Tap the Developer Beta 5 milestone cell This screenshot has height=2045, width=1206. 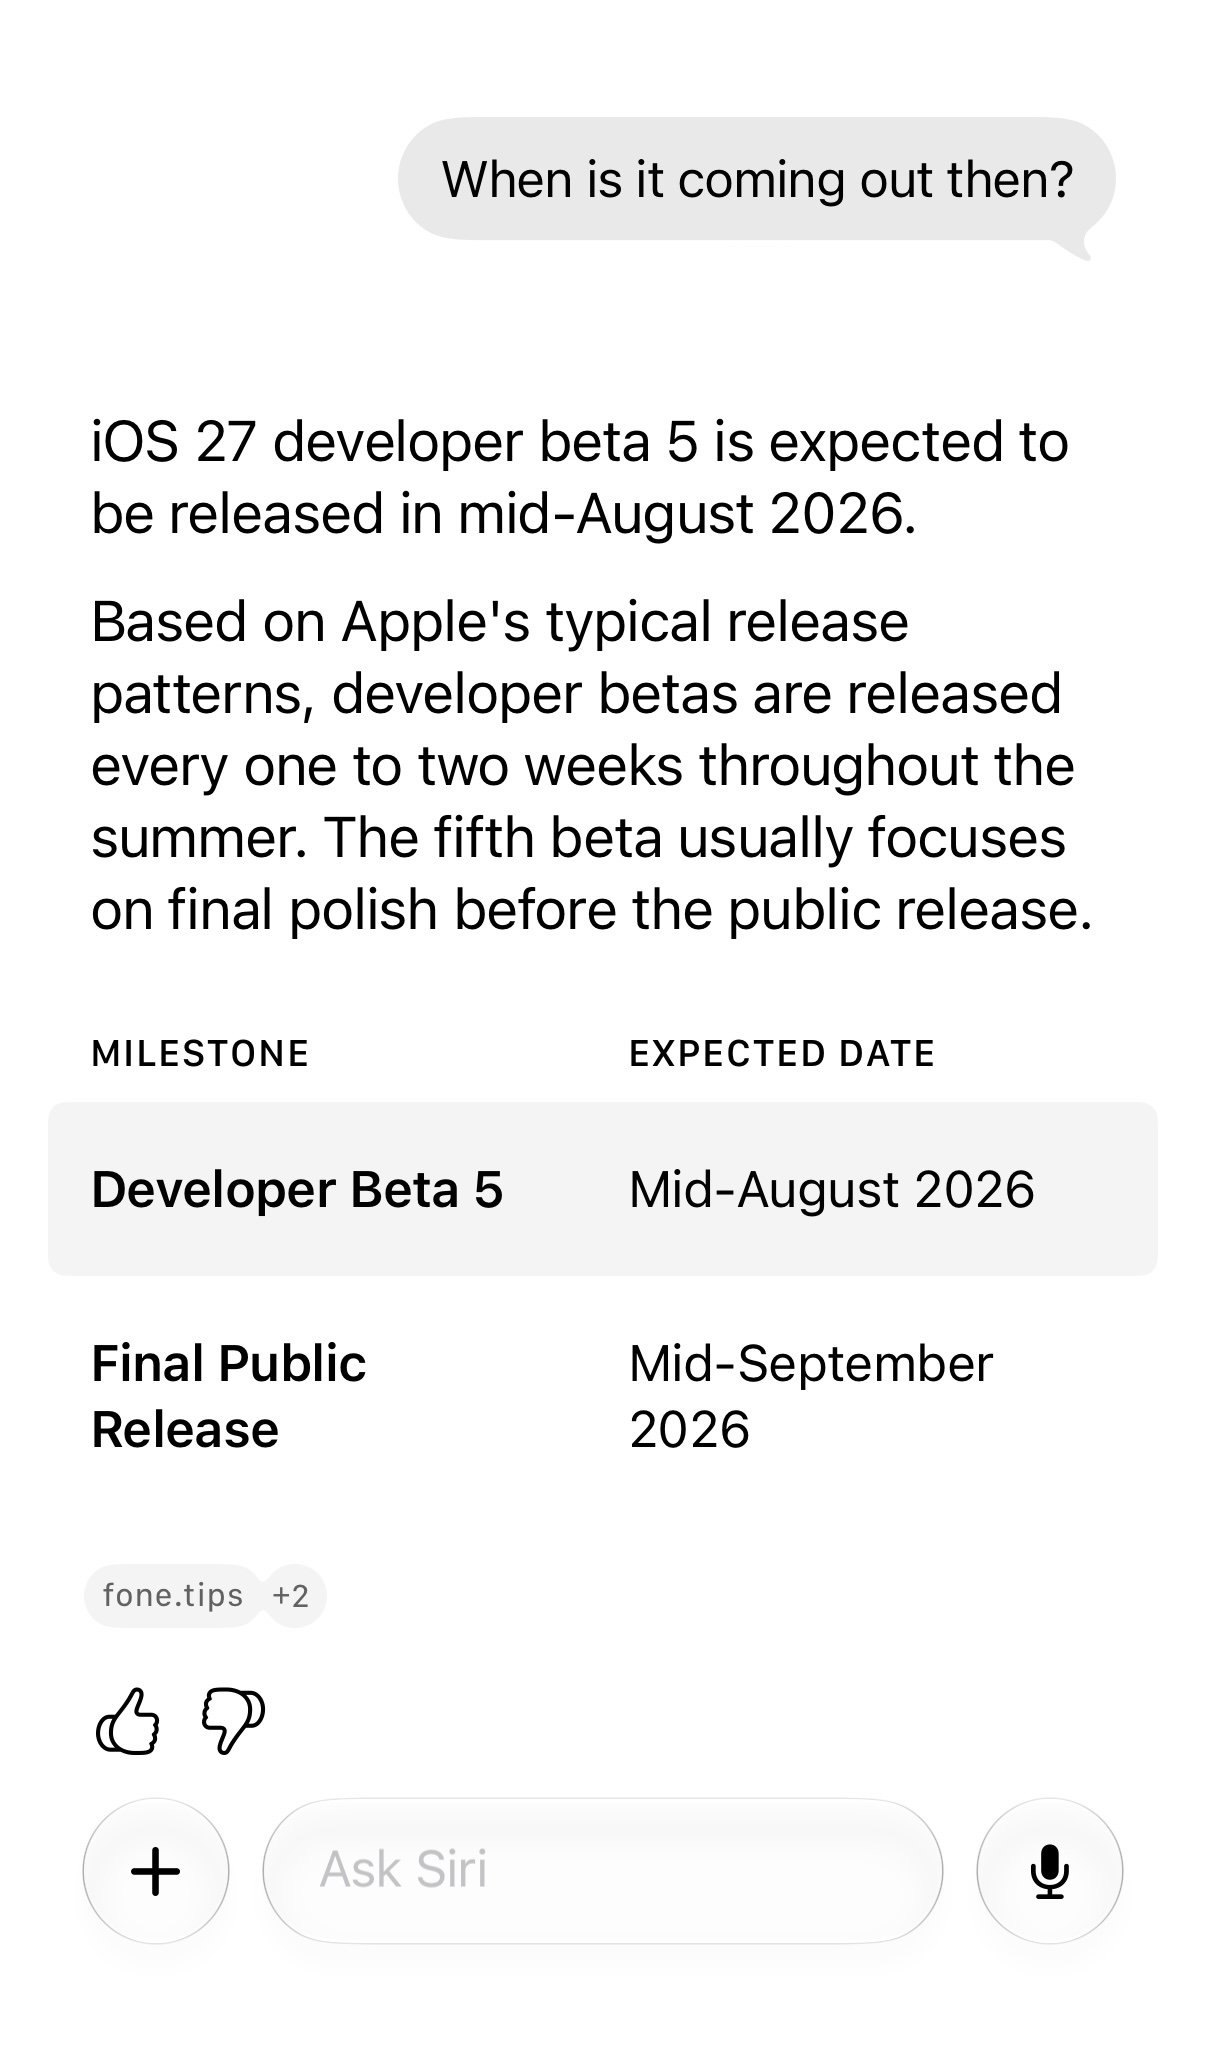pyautogui.click(x=297, y=1189)
